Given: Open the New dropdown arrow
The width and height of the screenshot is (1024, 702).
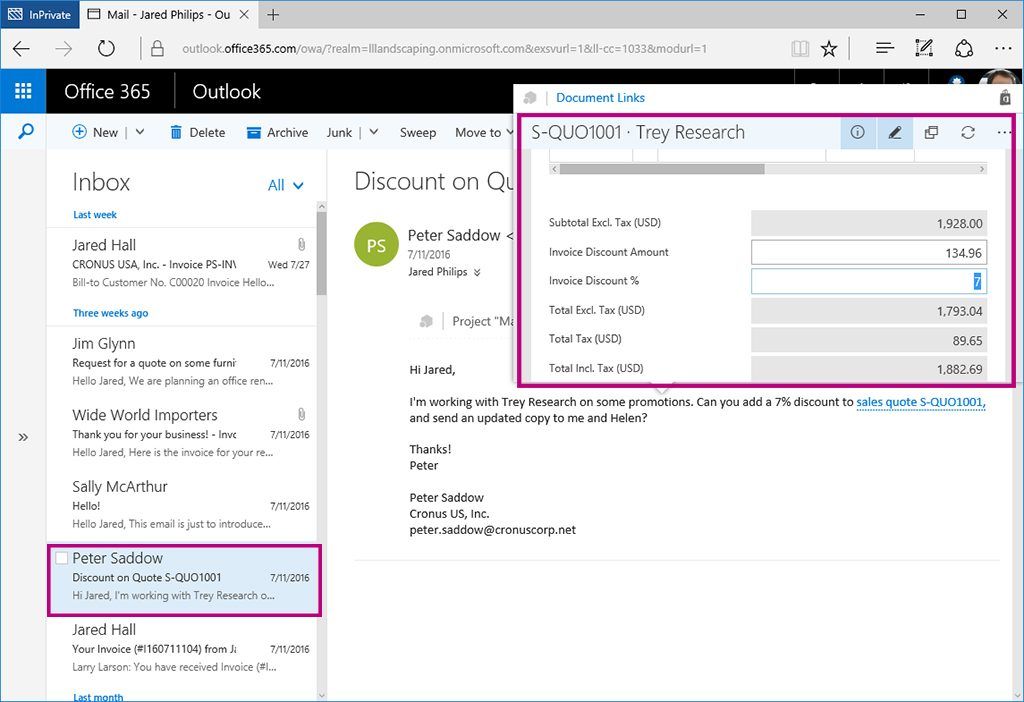Looking at the screenshot, I should point(140,132).
